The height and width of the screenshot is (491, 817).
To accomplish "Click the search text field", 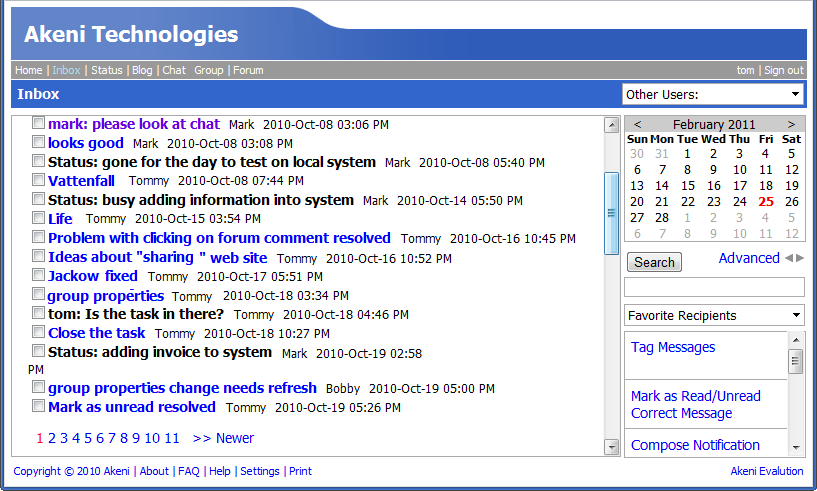I will click(x=713, y=287).
